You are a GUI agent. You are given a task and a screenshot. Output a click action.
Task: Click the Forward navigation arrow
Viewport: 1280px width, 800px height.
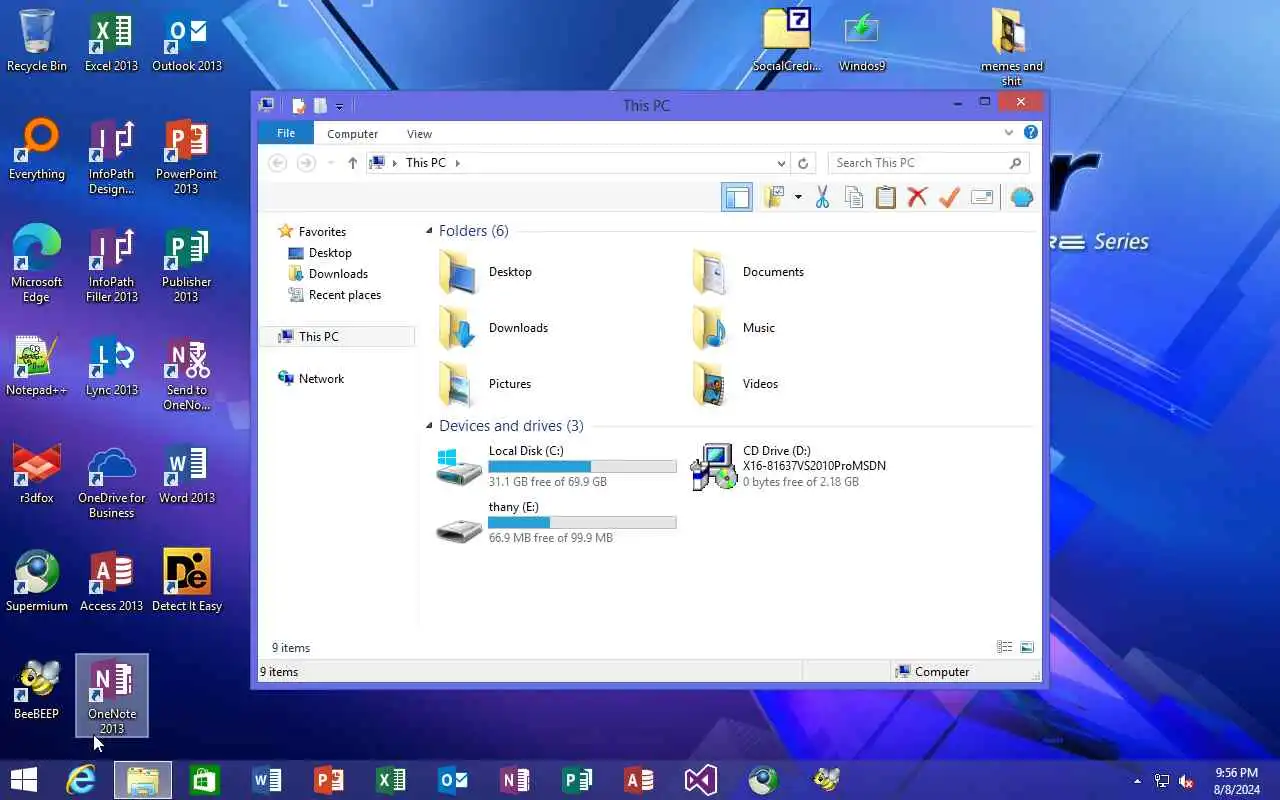[x=306, y=163]
